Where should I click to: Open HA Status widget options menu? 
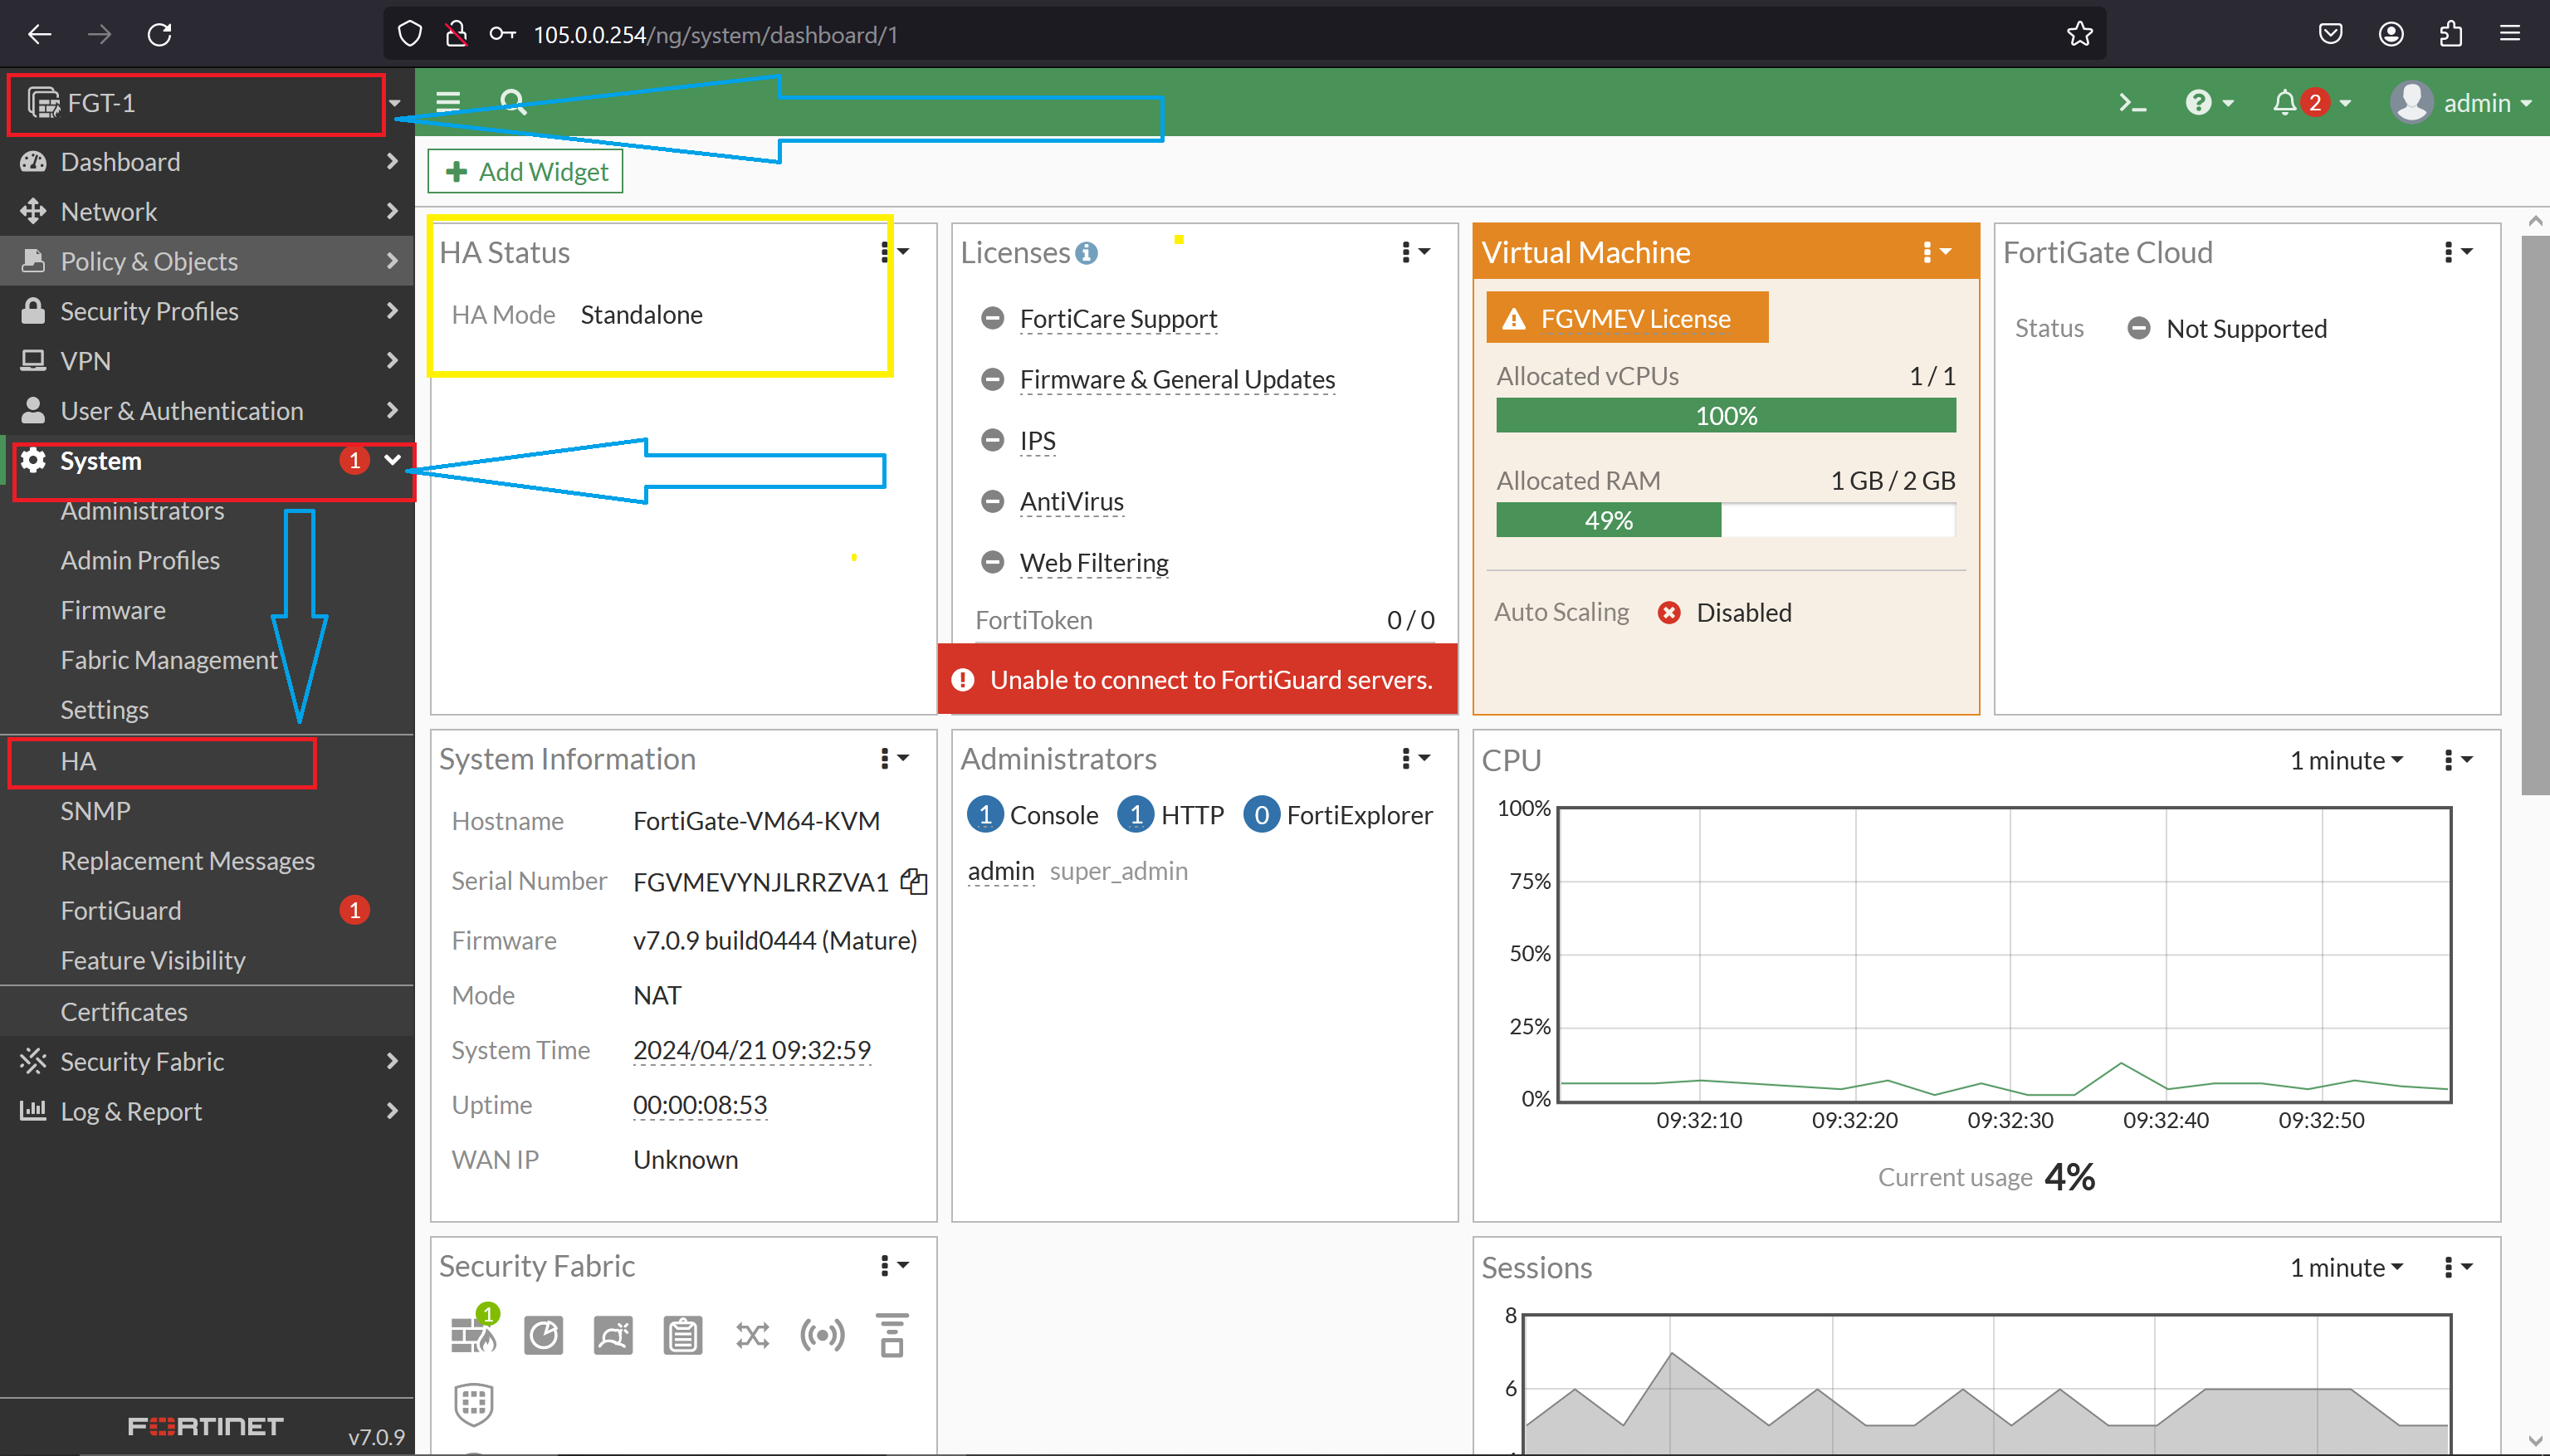pos(894,252)
